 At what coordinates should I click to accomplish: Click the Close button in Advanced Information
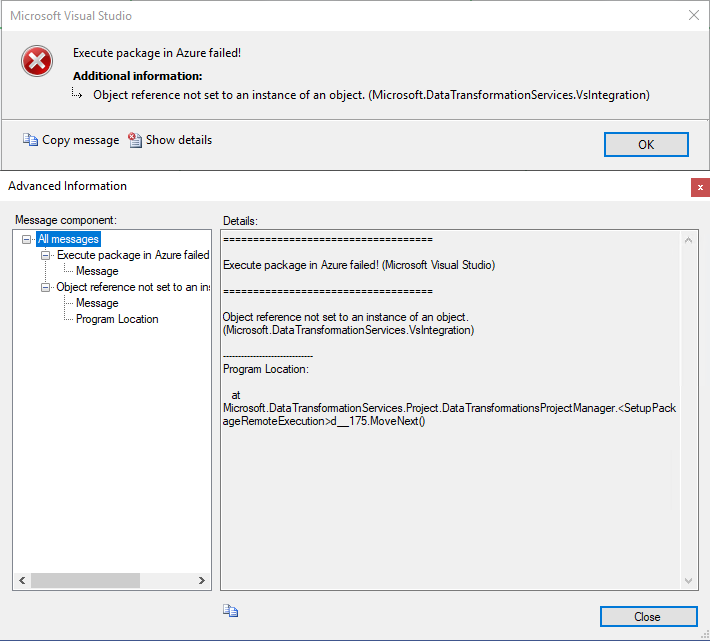click(648, 617)
